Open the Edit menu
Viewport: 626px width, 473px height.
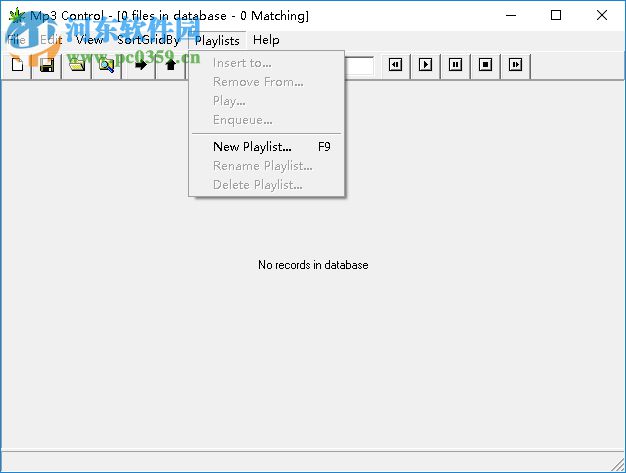[x=51, y=40]
